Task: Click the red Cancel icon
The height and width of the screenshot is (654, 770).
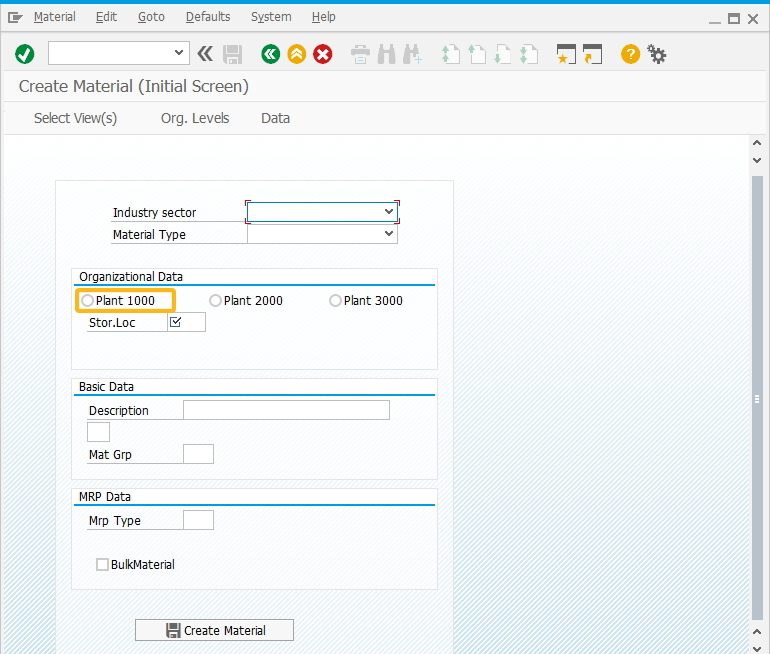Action: click(x=323, y=54)
